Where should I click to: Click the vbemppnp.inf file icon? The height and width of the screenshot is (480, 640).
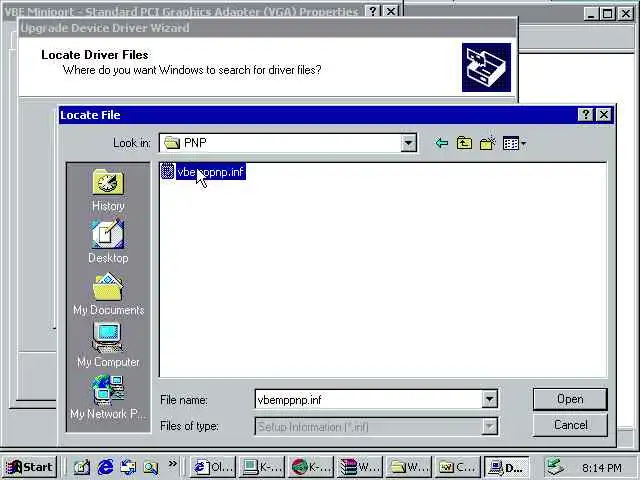tap(167, 171)
